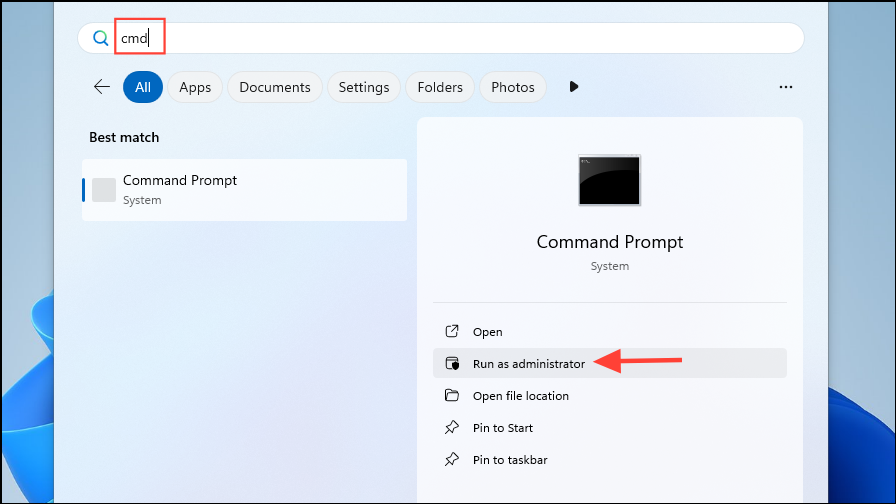Switch to the Folders filter
The image size is (896, 504).
click(x=440, y=87)
